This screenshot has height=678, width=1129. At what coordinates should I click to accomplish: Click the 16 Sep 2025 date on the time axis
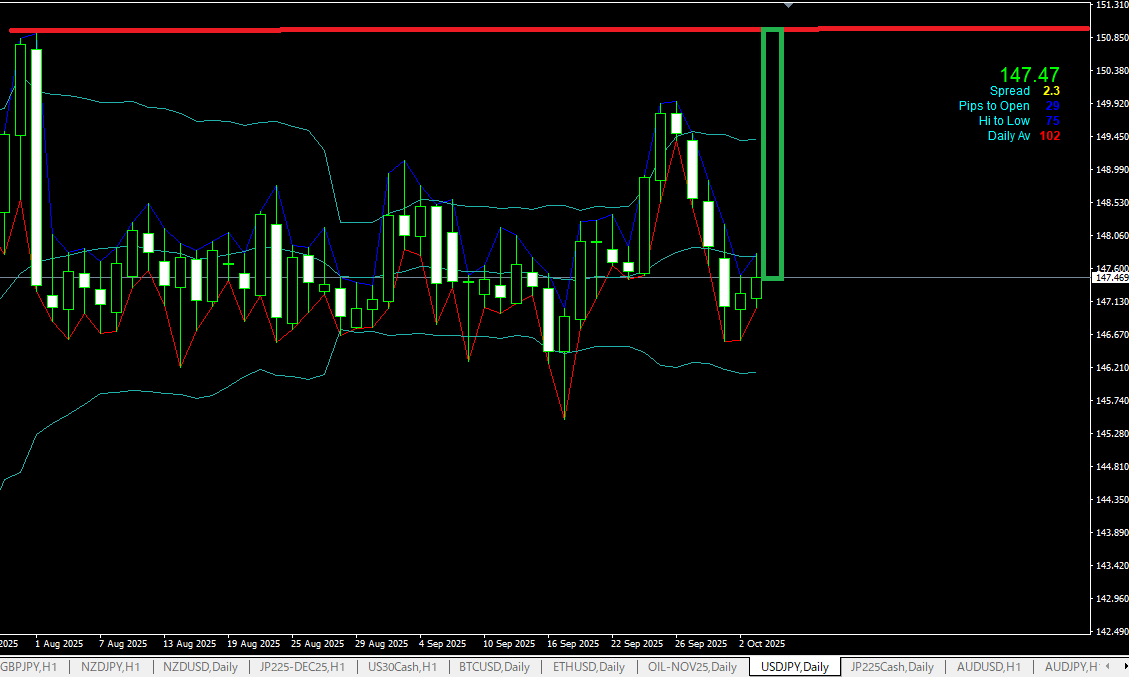click(x=574, y=644)
